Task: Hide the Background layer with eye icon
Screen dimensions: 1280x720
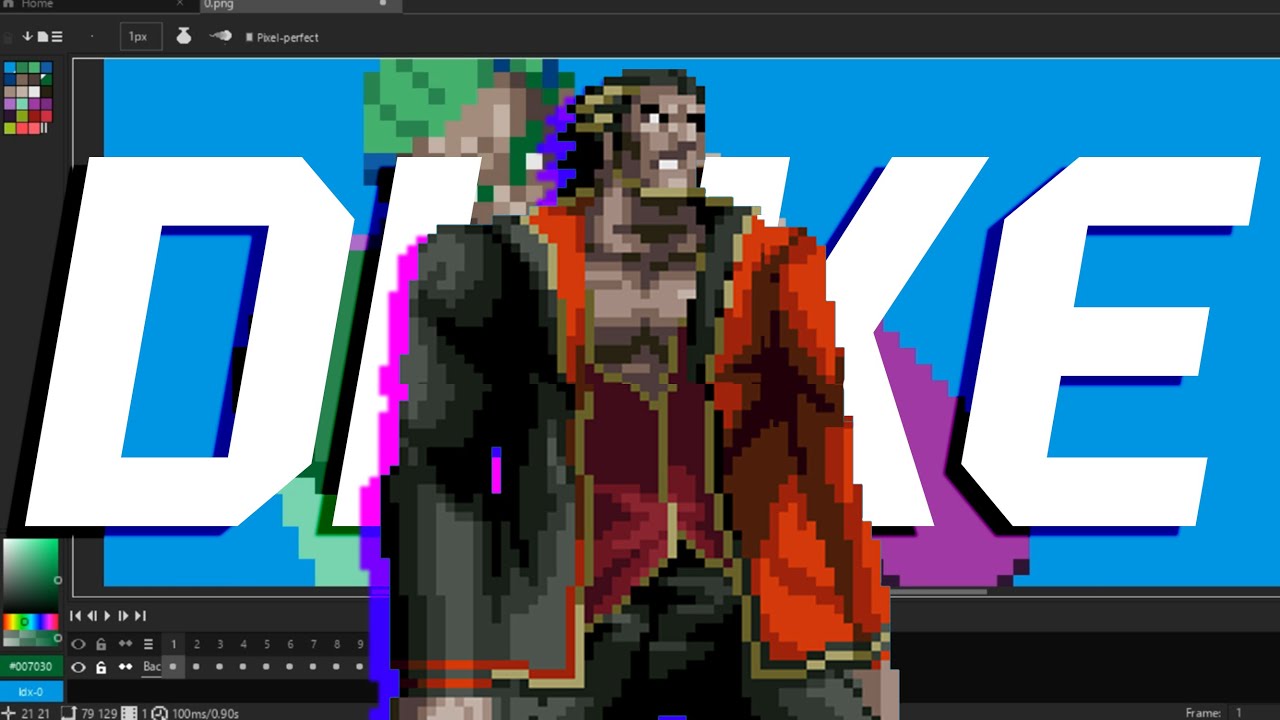Action: 78,667
